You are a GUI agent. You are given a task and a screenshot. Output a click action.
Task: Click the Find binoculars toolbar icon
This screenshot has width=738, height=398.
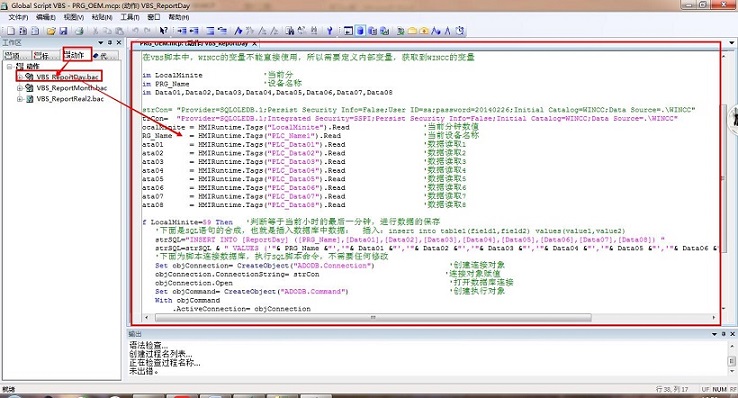click(x=289, y=31)
